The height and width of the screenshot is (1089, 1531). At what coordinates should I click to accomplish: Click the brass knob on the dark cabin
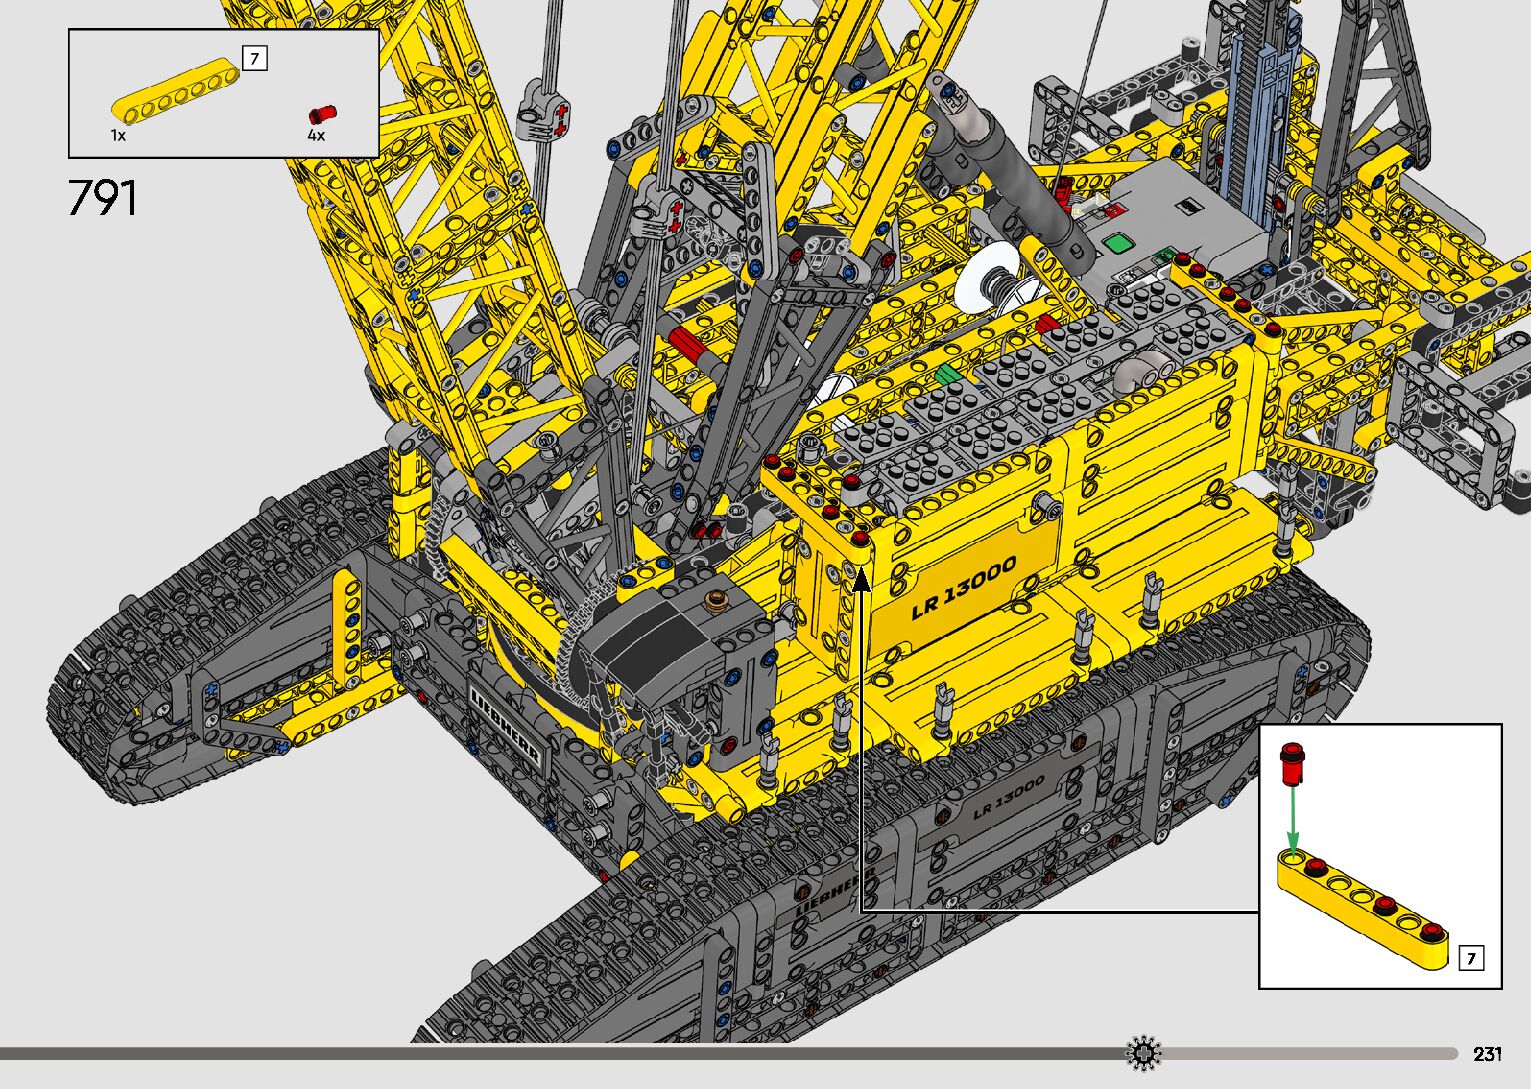[714, 601]
